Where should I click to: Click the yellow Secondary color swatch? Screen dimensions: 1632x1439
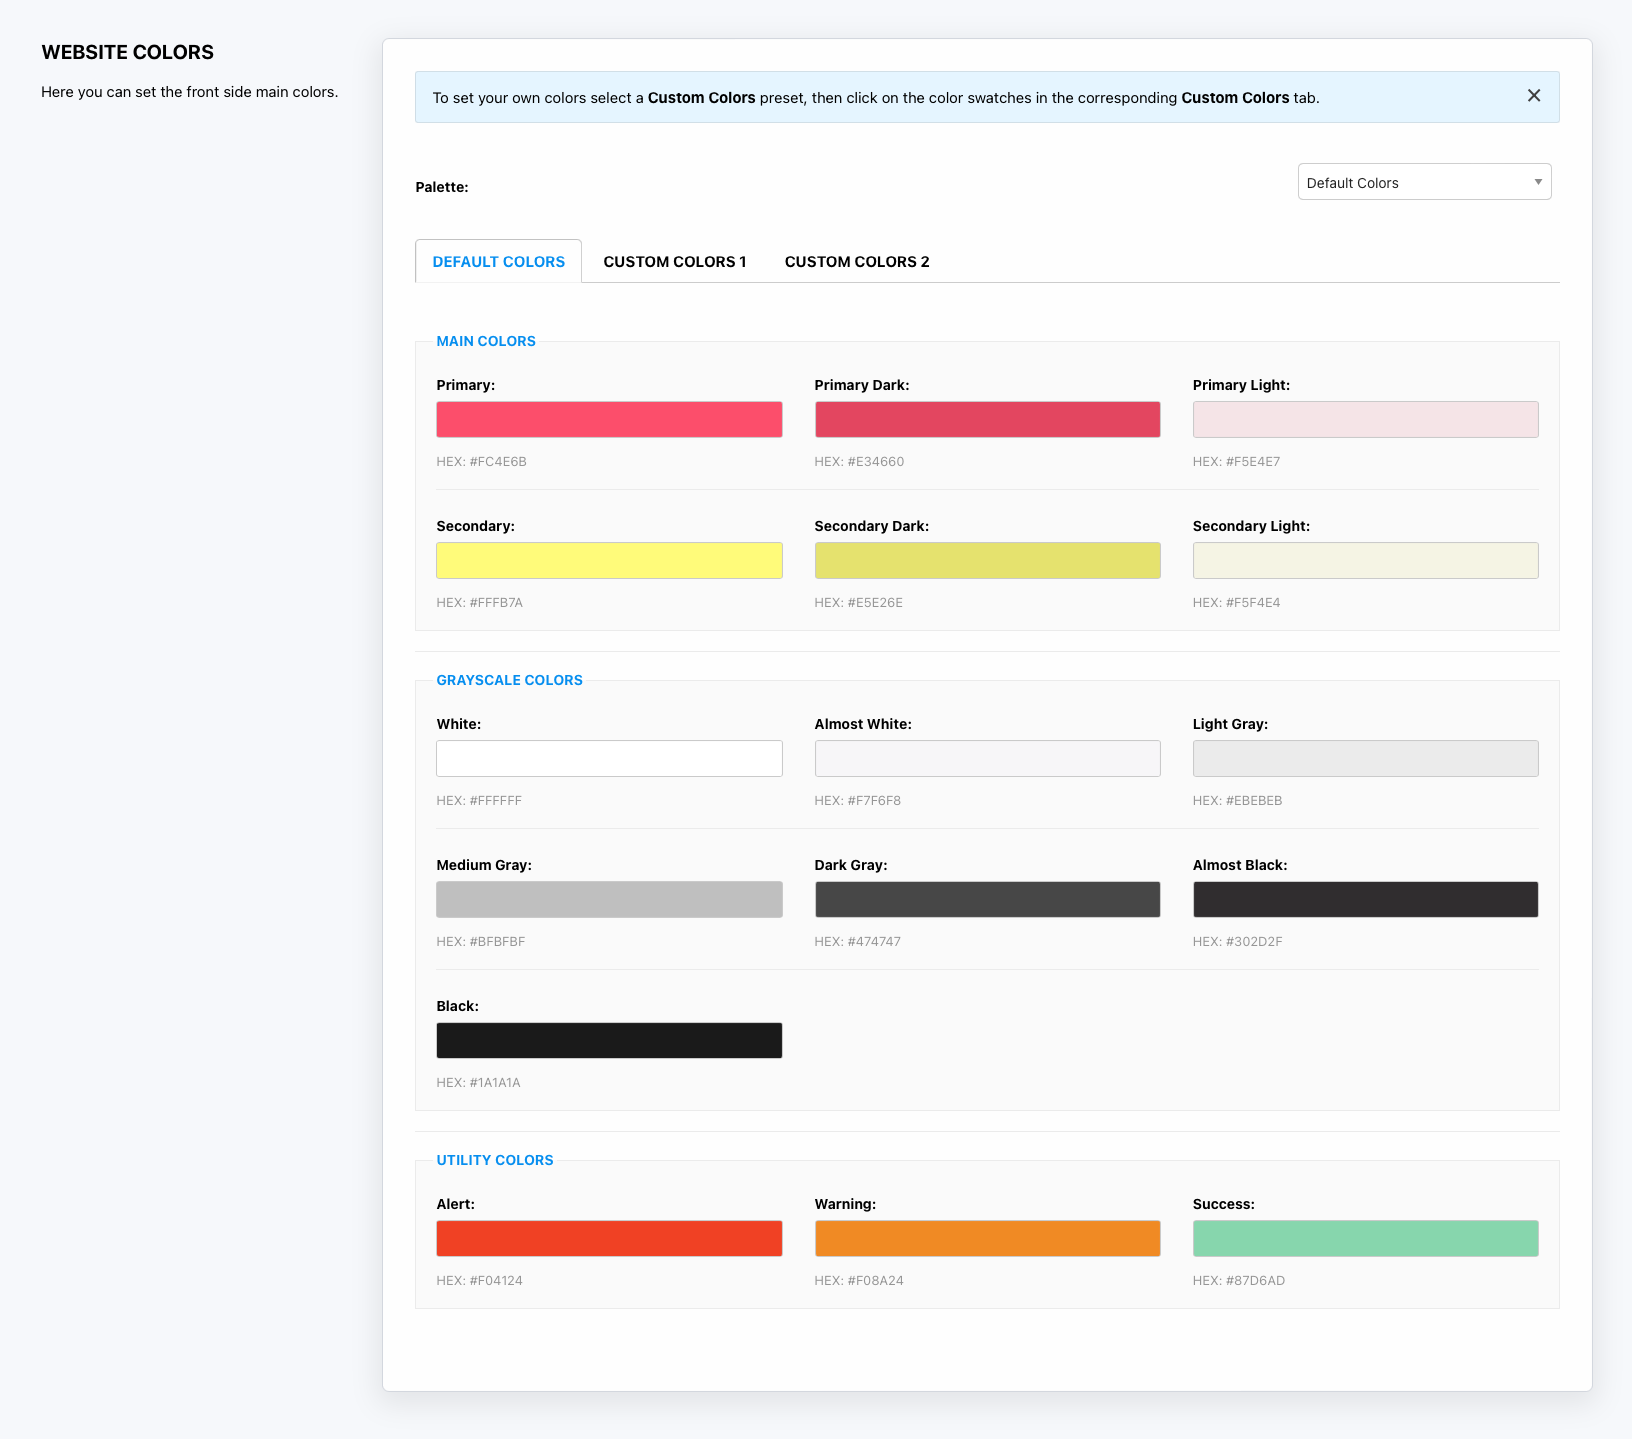tap(609, 561)
